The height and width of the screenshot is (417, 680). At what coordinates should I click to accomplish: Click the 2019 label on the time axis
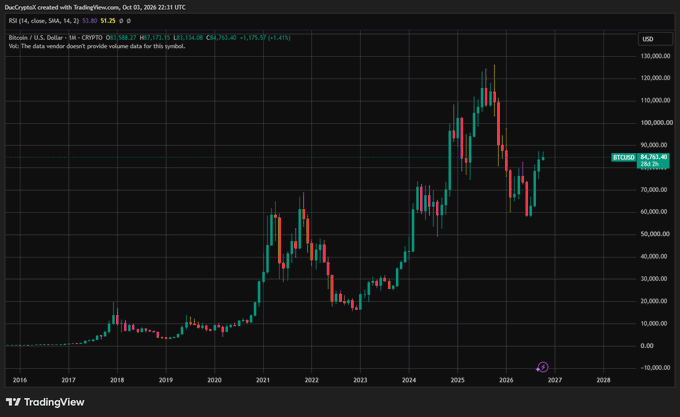coord(166,380)
